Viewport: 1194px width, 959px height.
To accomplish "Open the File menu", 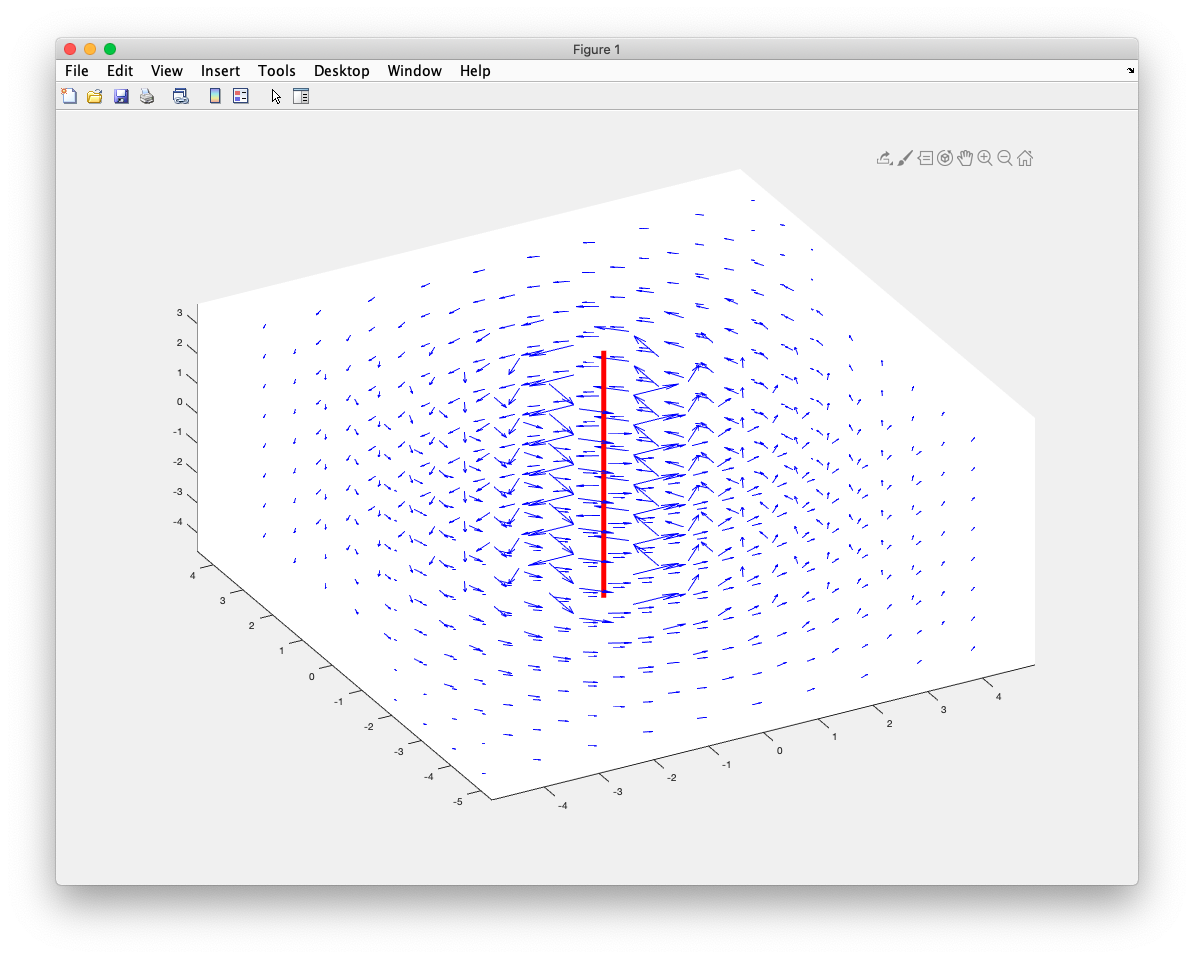I will (x=77, y=71).
